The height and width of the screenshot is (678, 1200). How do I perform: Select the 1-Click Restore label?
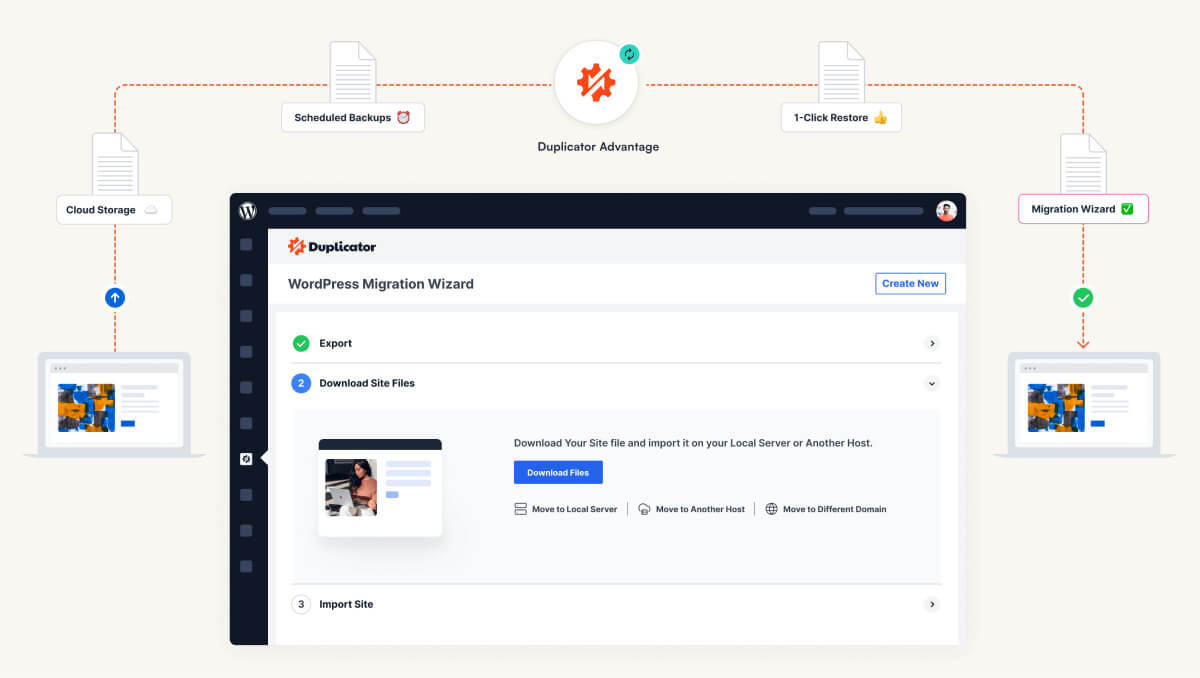click(x=841, y=117)
